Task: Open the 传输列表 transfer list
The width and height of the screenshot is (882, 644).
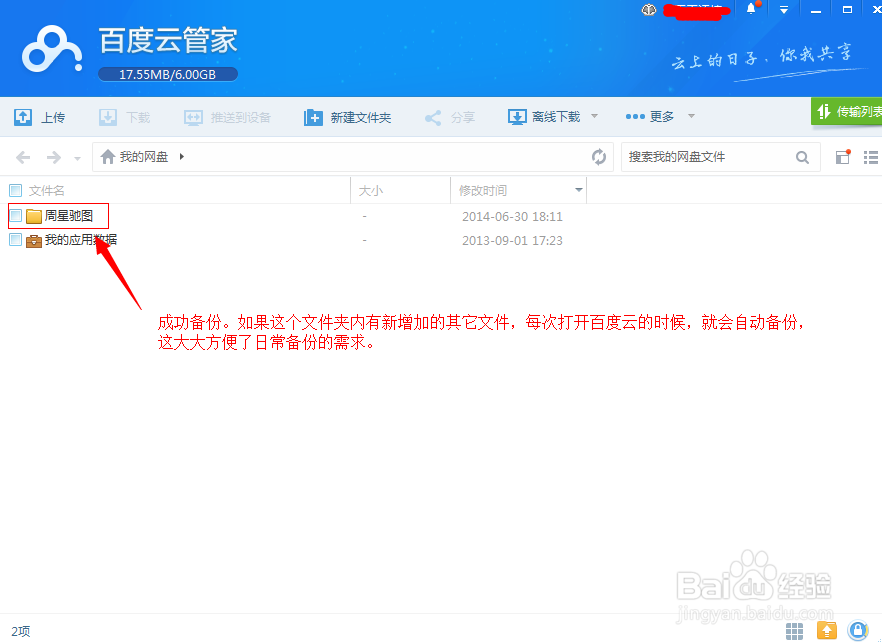Action: point(847,111)
